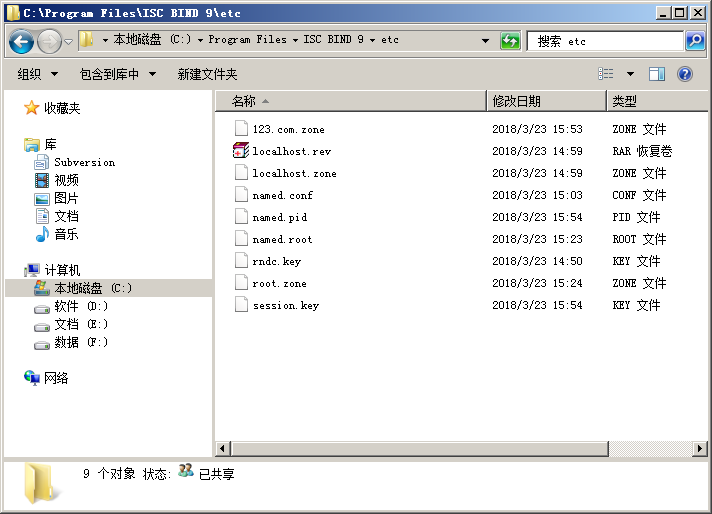Select drive 文档 (E:)

pos(81,324)
